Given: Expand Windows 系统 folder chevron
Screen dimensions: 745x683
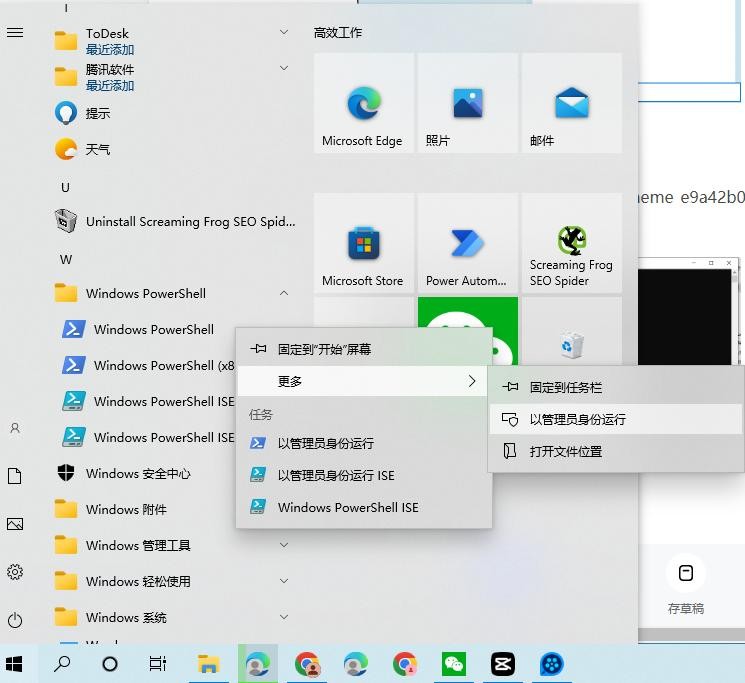Looking at the screenshot, I should pyautogui.click(x=284, y=617).
